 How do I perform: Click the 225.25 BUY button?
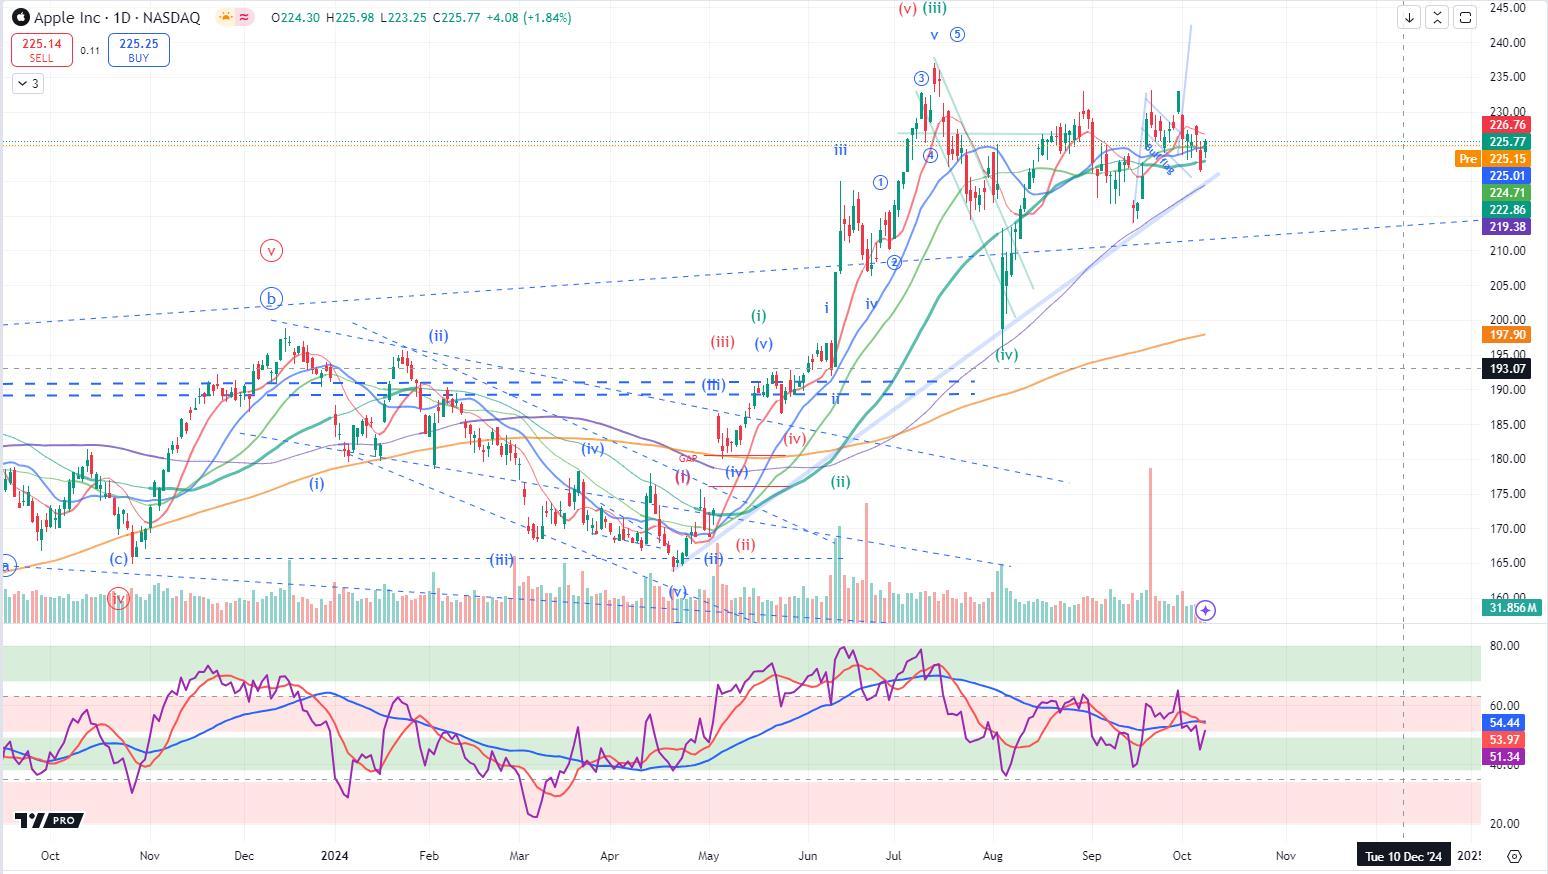138,50
